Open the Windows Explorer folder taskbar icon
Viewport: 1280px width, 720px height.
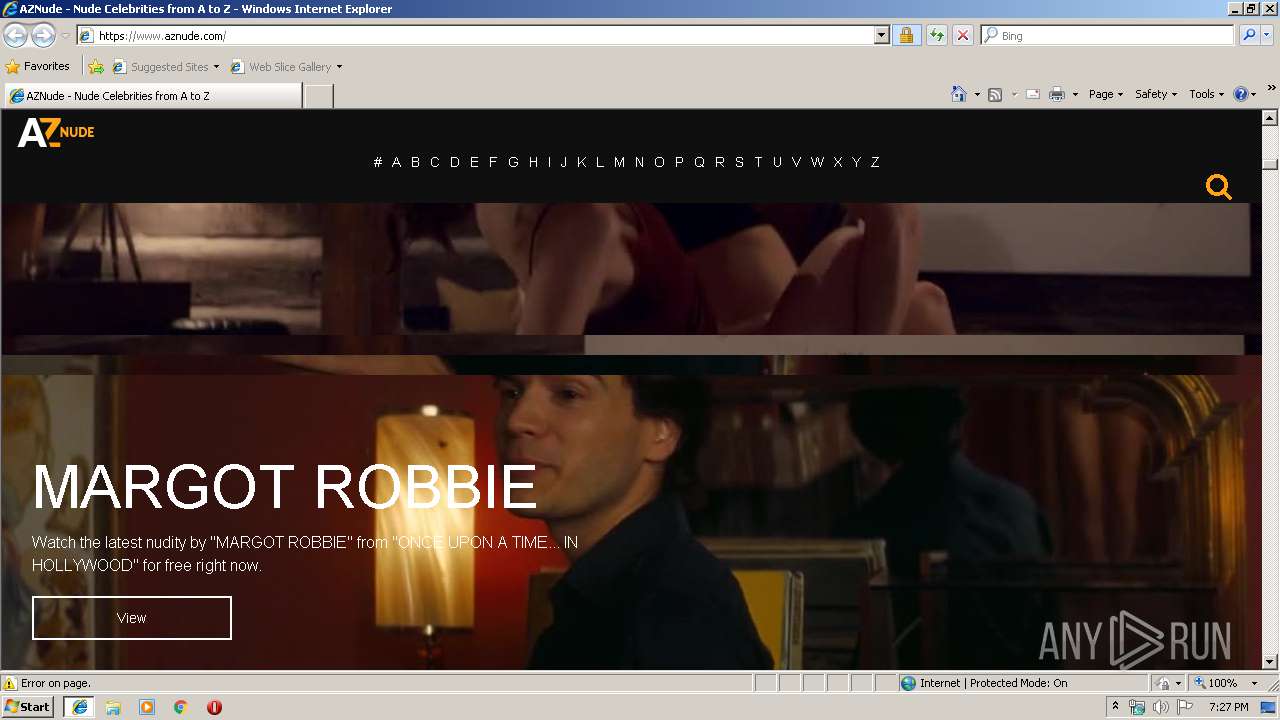(113, 707)
